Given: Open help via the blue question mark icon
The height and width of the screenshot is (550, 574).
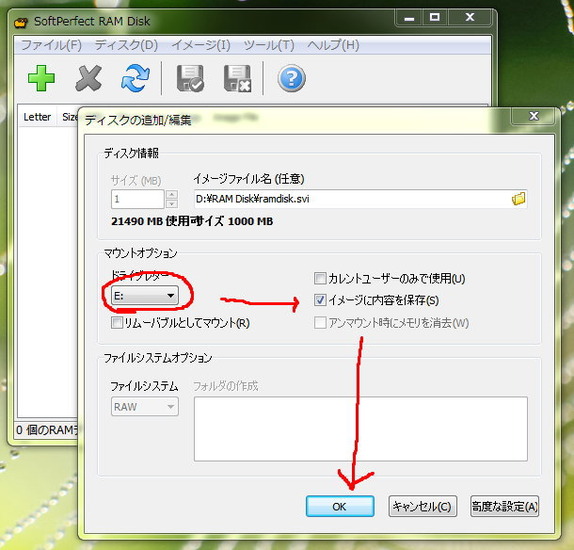Looking at the screenshot, I should click(291, 78).
